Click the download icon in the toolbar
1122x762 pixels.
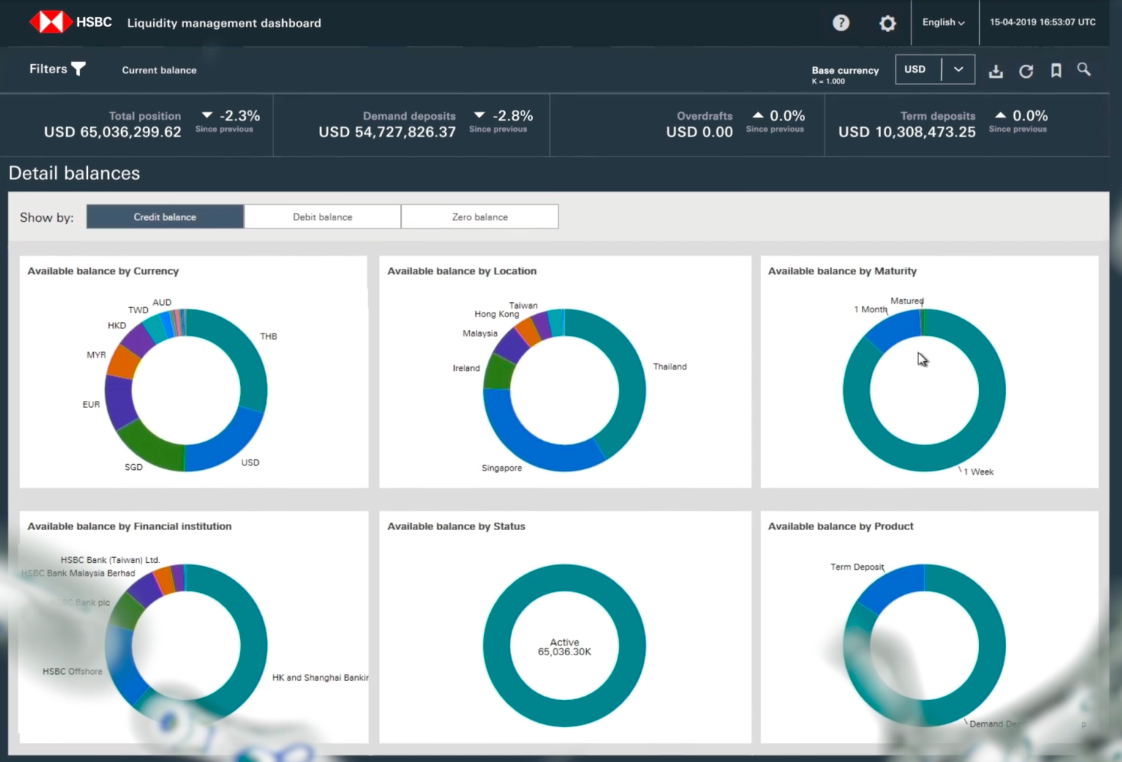point(995,71)
